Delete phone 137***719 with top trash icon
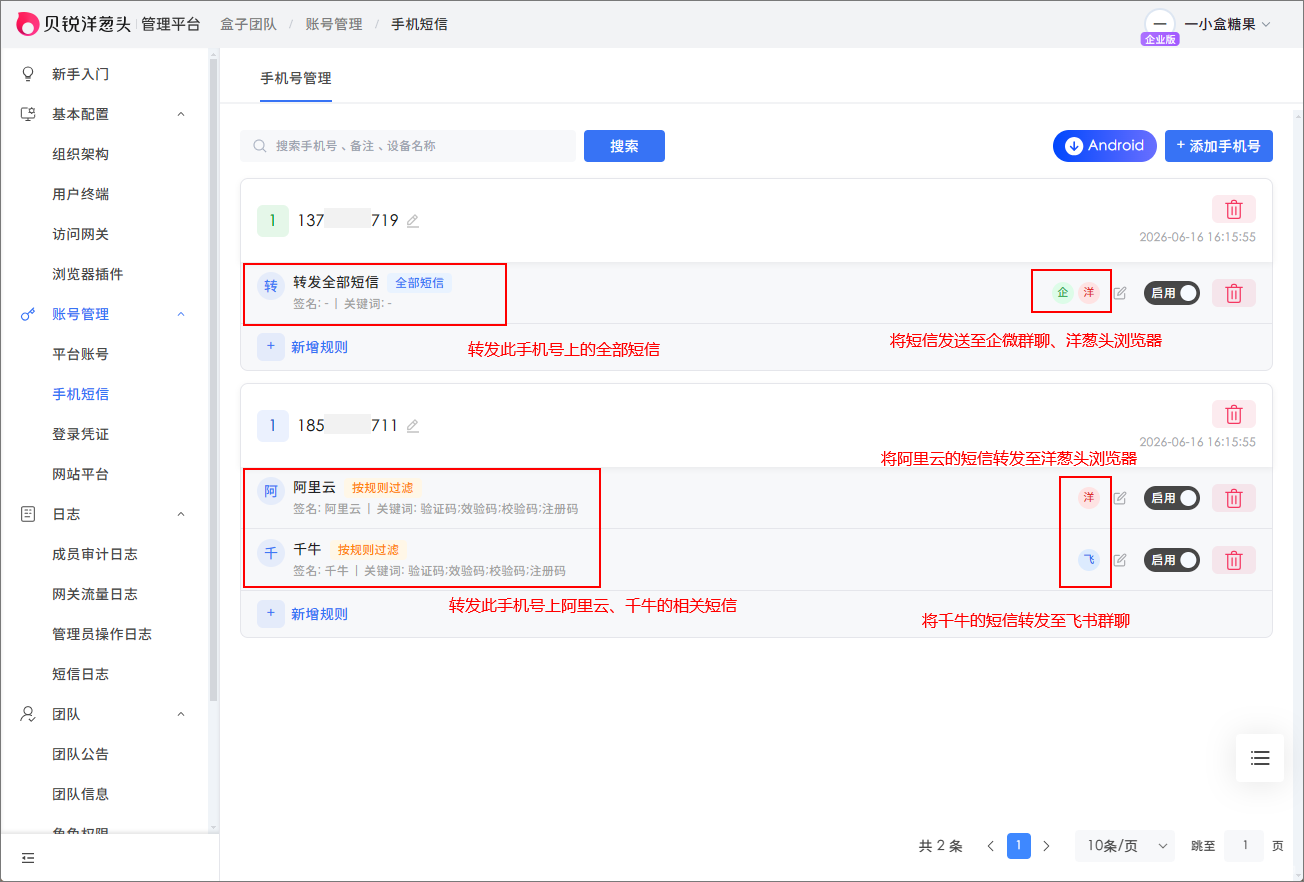The height and width of the screenshot is (882, 1304). tap(1234, 209)
